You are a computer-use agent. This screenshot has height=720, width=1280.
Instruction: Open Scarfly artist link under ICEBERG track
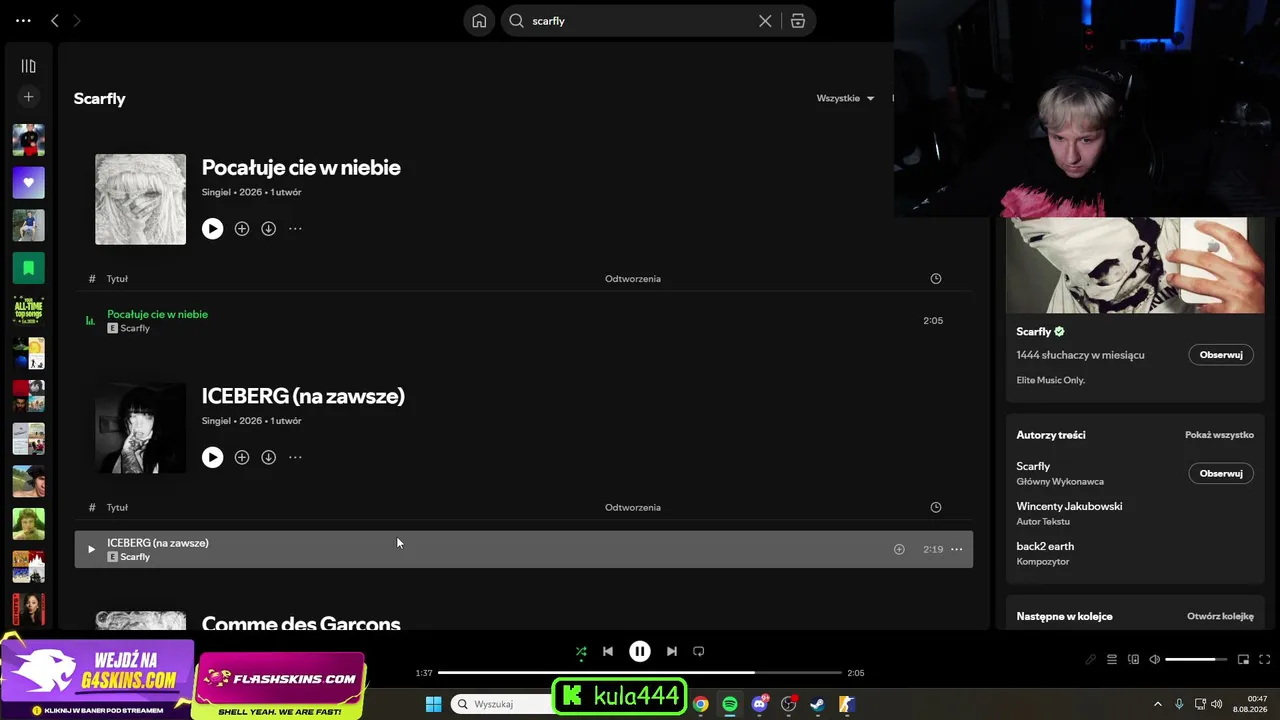[x=135, y=557]
